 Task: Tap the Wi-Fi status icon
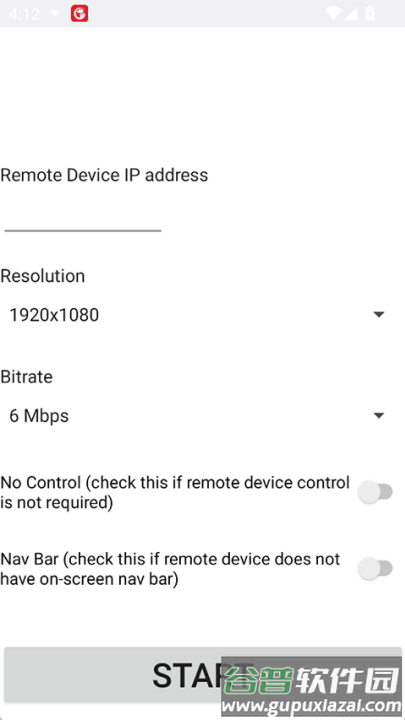(333, 13)
